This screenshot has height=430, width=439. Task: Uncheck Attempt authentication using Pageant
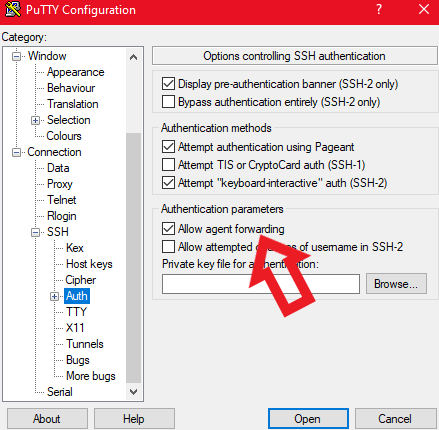168,147
